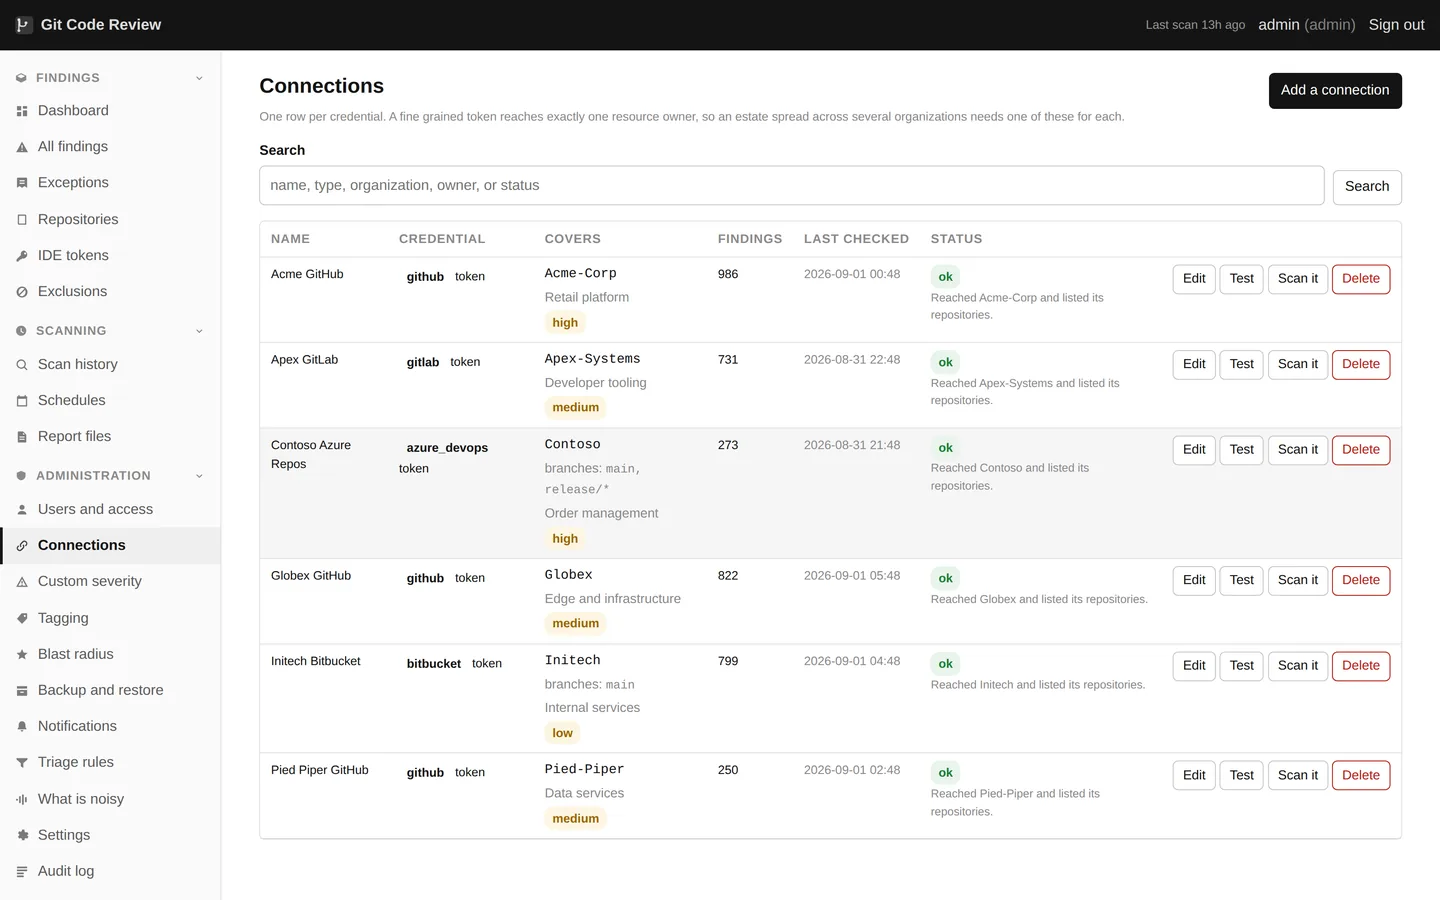Delete the Pied Piper GitHub connection
The height and width of the screenshot is (900, 1440).
(1361, 776)
